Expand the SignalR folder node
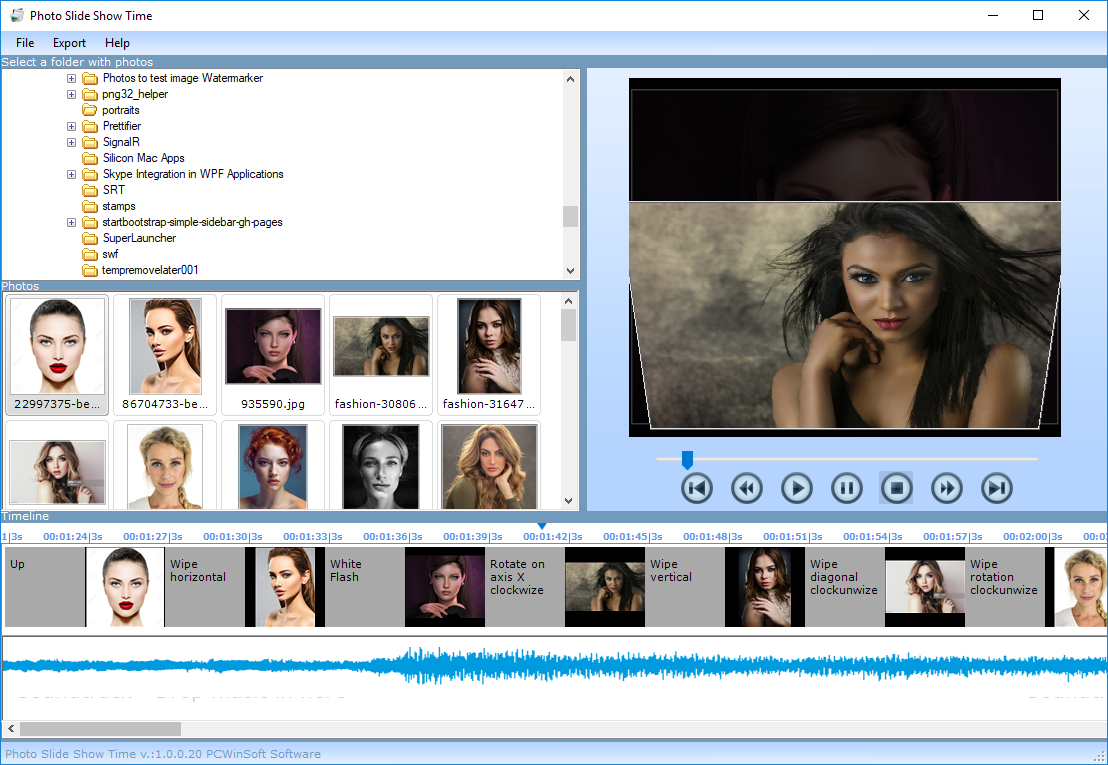The width and height of the screenshot is (1108, 765). [x=72, y=142]
